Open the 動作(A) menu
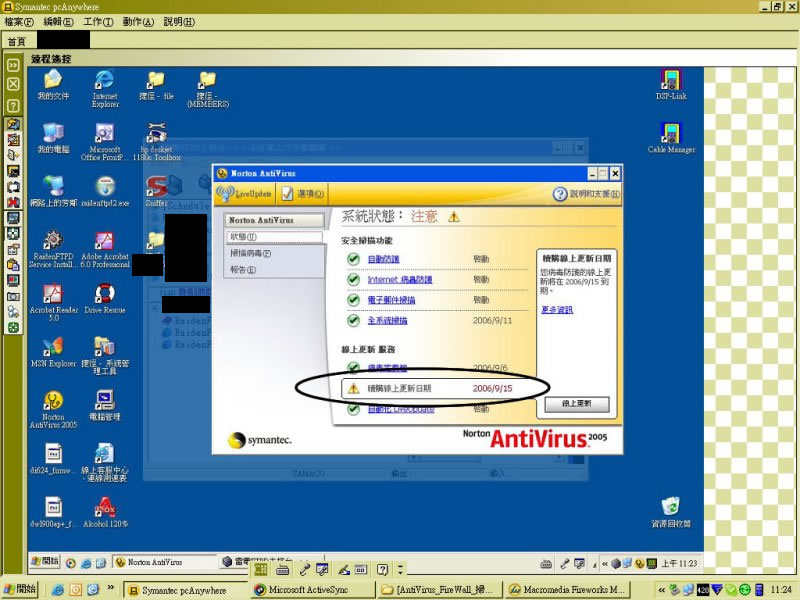Screen dimensions: 800x600 click(138, 22)
